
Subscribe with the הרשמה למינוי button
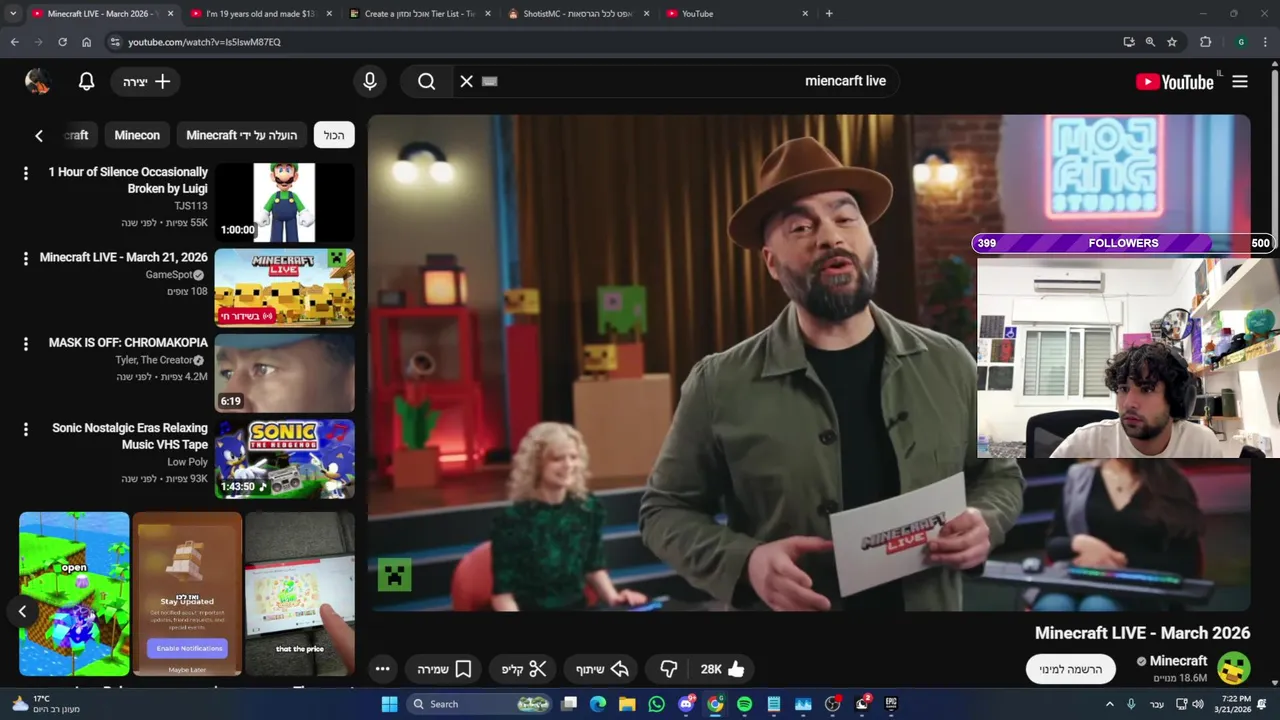point(1070,669)
